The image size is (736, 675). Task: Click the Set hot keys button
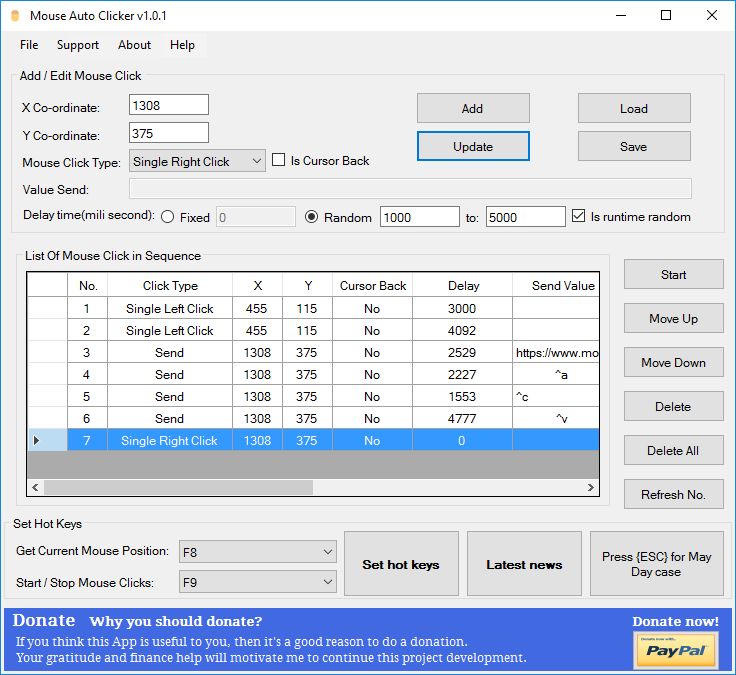pyautogui.click(x=401, y=564)
